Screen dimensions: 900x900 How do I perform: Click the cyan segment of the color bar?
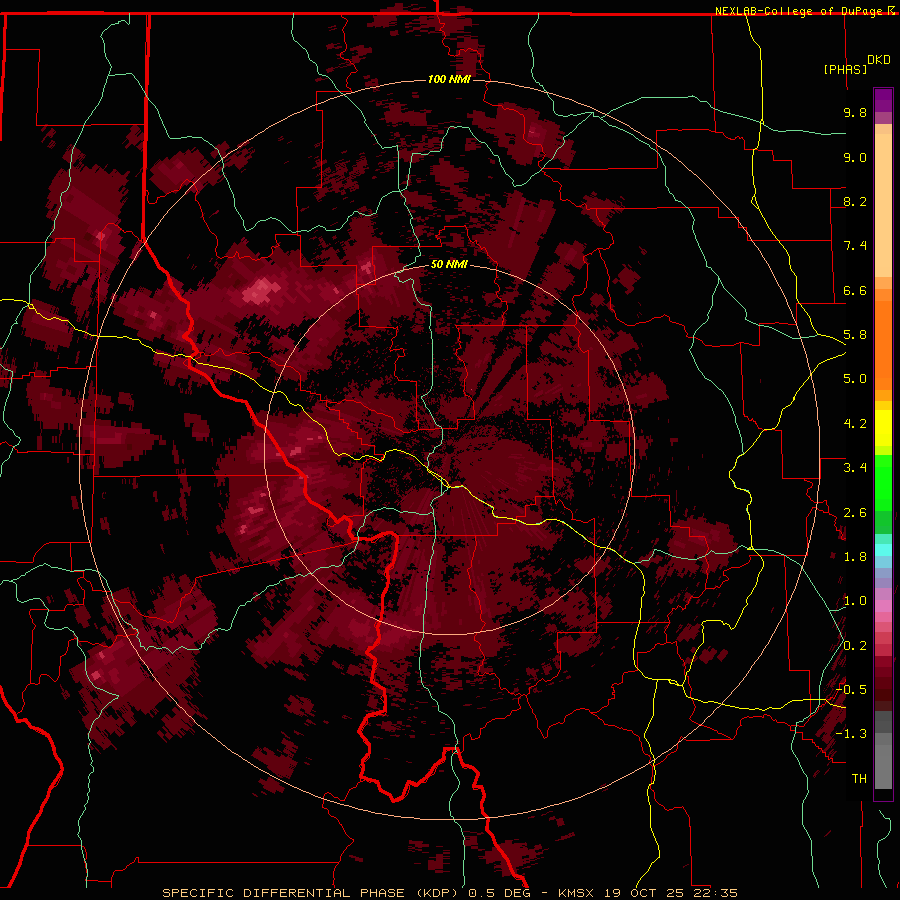[883, 550]
